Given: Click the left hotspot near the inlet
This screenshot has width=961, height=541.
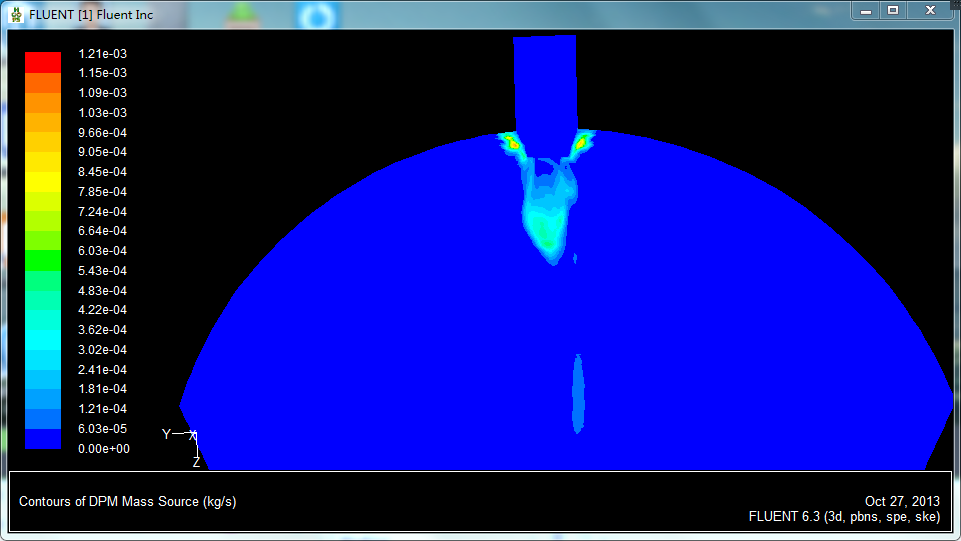Looking at the screenshot, I should click(513, 144).
